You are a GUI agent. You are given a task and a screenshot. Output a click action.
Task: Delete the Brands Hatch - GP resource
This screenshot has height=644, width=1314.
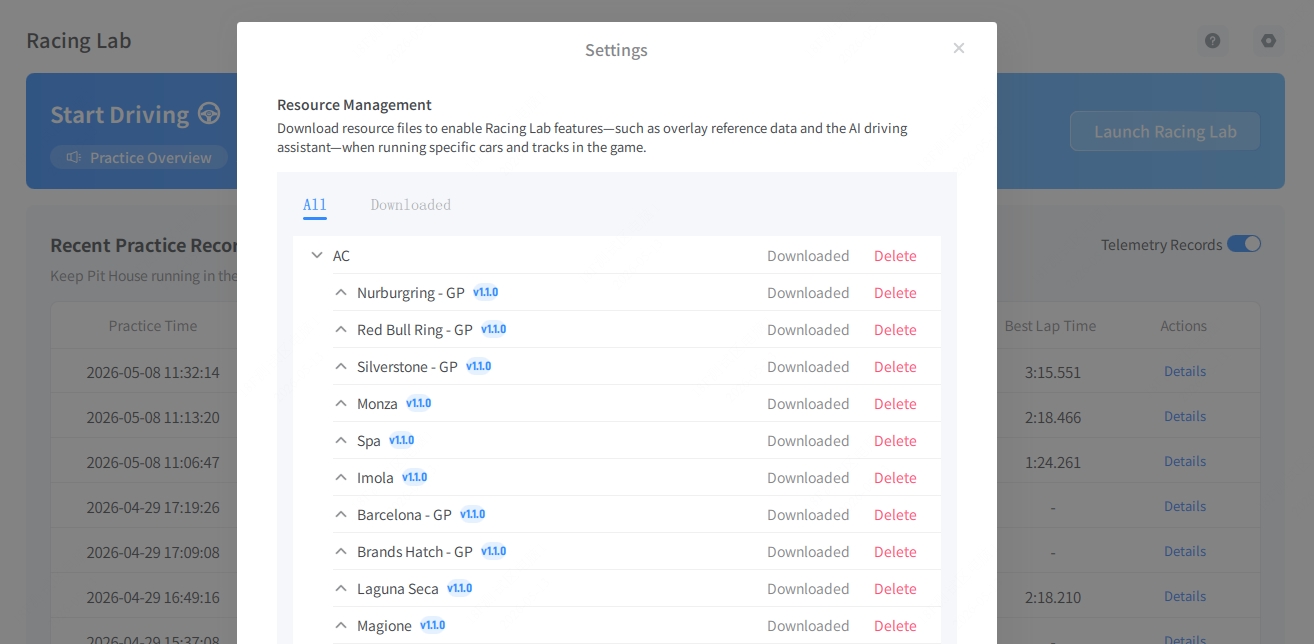[895, 552]
